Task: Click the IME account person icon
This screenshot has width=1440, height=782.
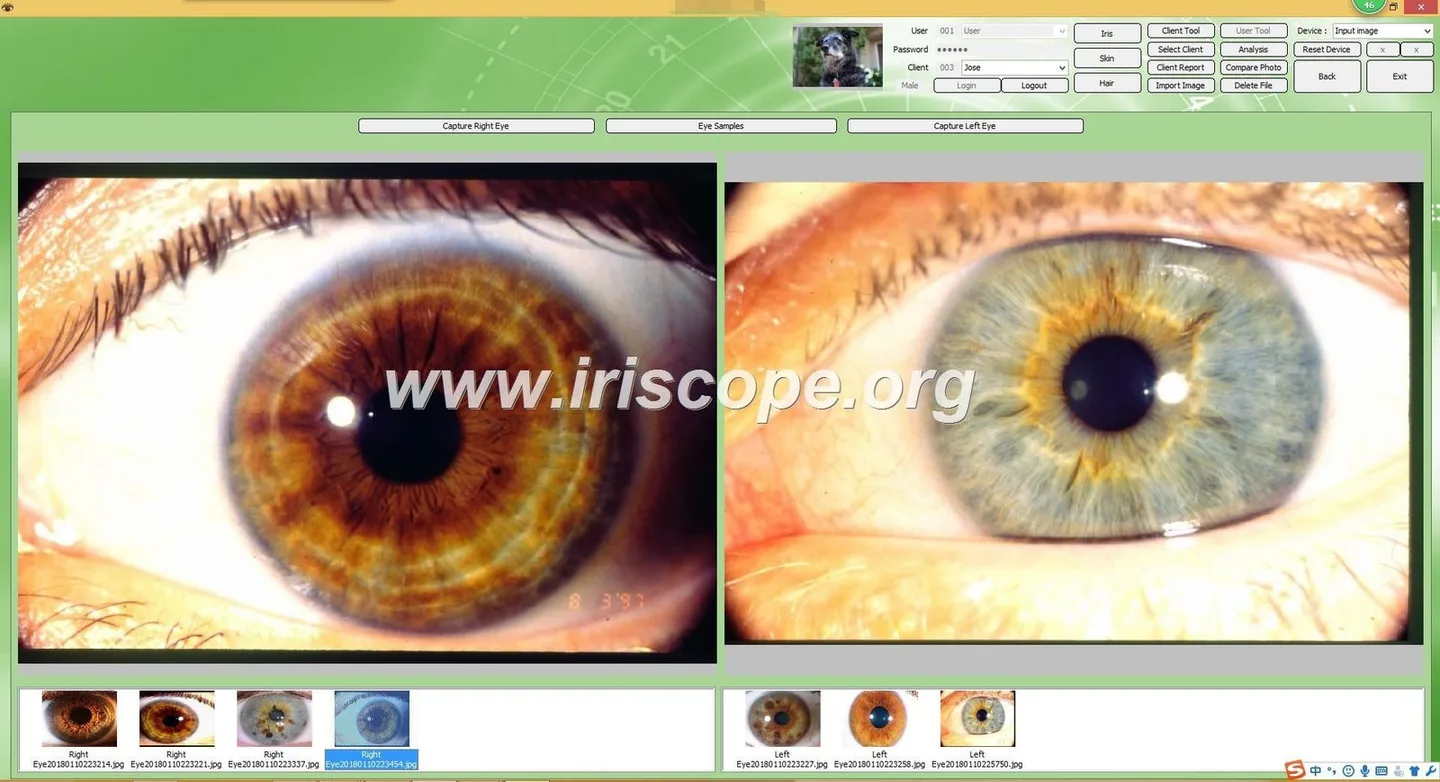Action: coord(1398,771)
